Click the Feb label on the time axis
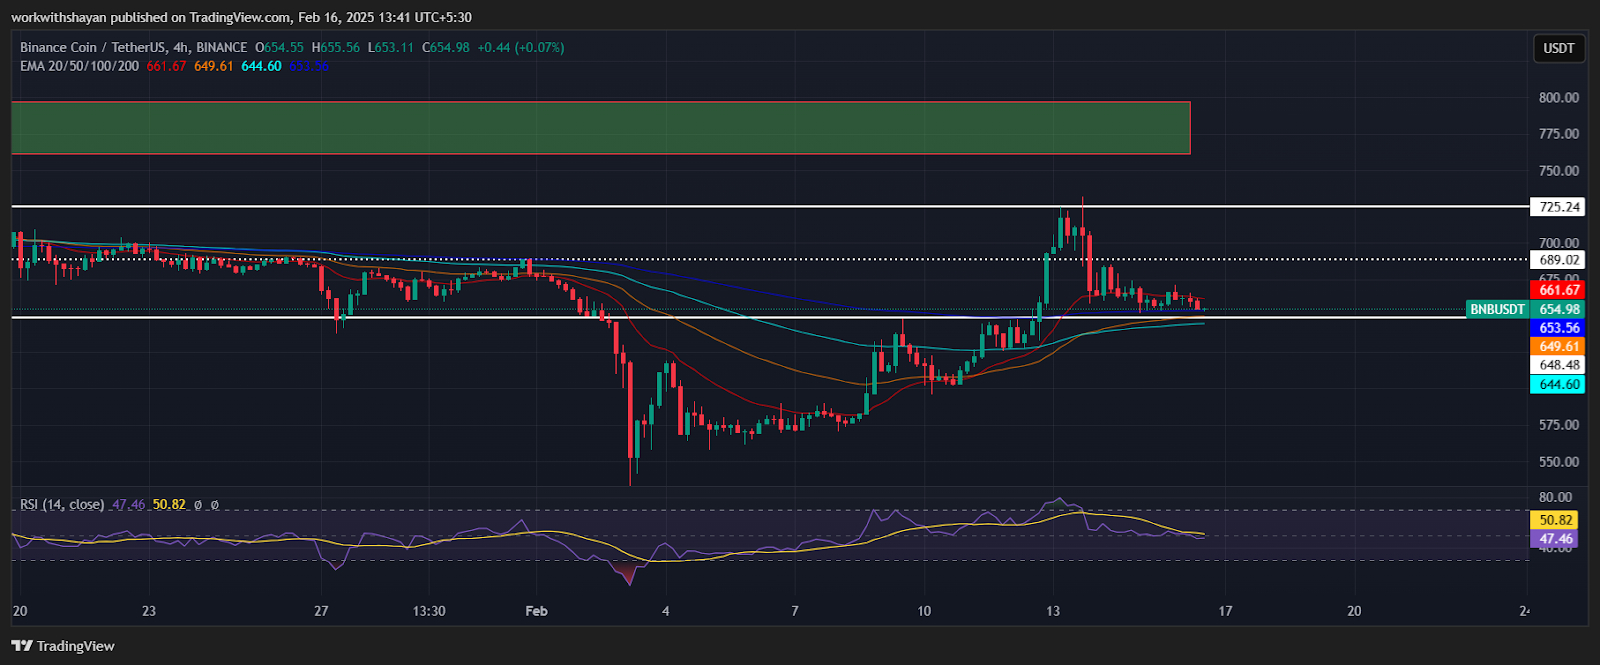This screenshot has width=1600, height=665. pyautogui.click(x=537, y=611)
